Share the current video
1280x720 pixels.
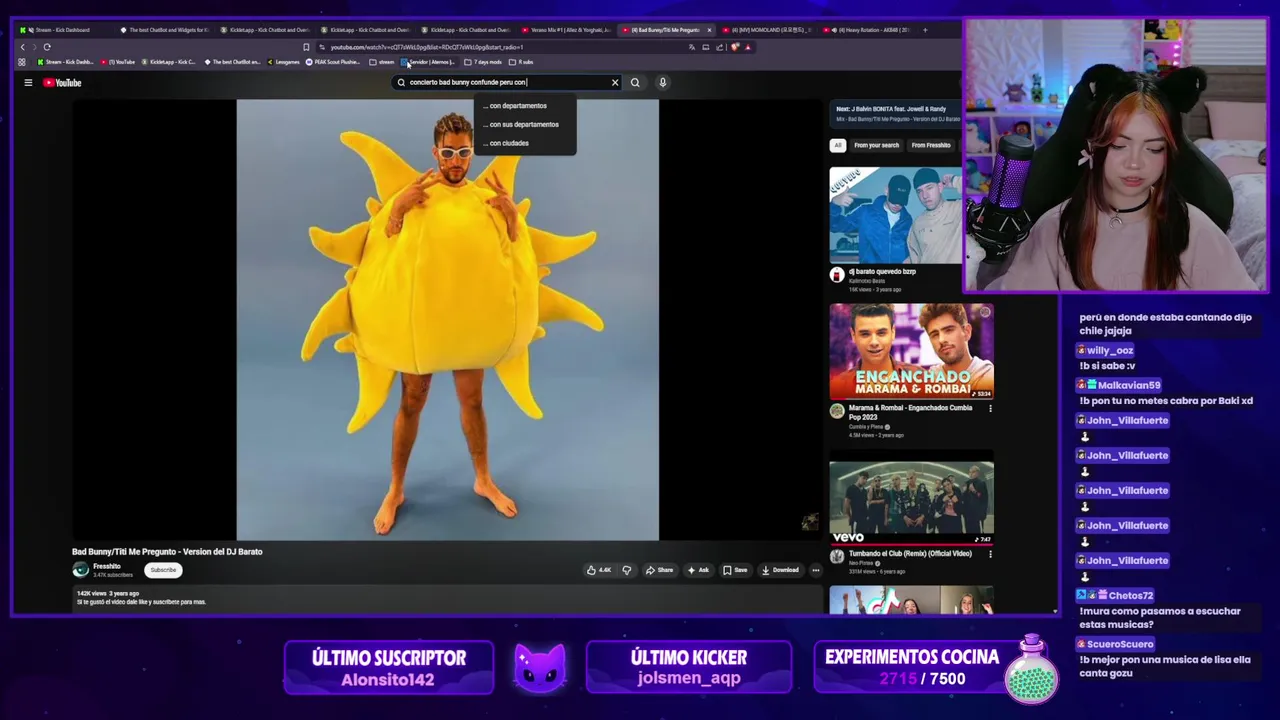click(x=659, y=570)
